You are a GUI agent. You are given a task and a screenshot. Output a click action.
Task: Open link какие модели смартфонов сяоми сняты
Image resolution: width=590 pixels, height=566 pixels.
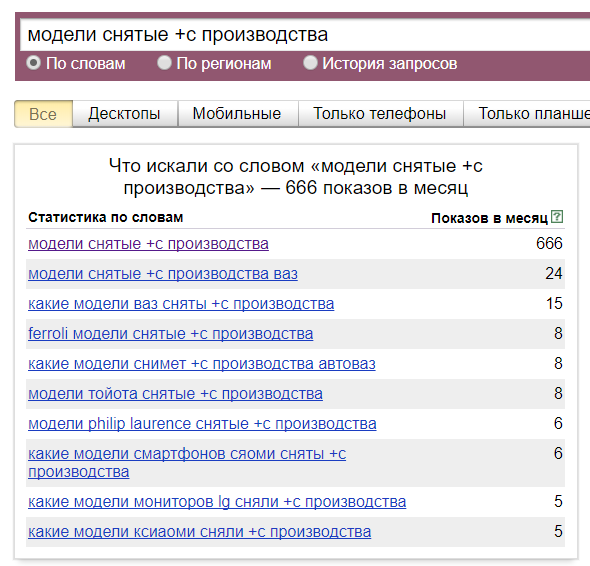pyautogui.click(x=187, y=463)
